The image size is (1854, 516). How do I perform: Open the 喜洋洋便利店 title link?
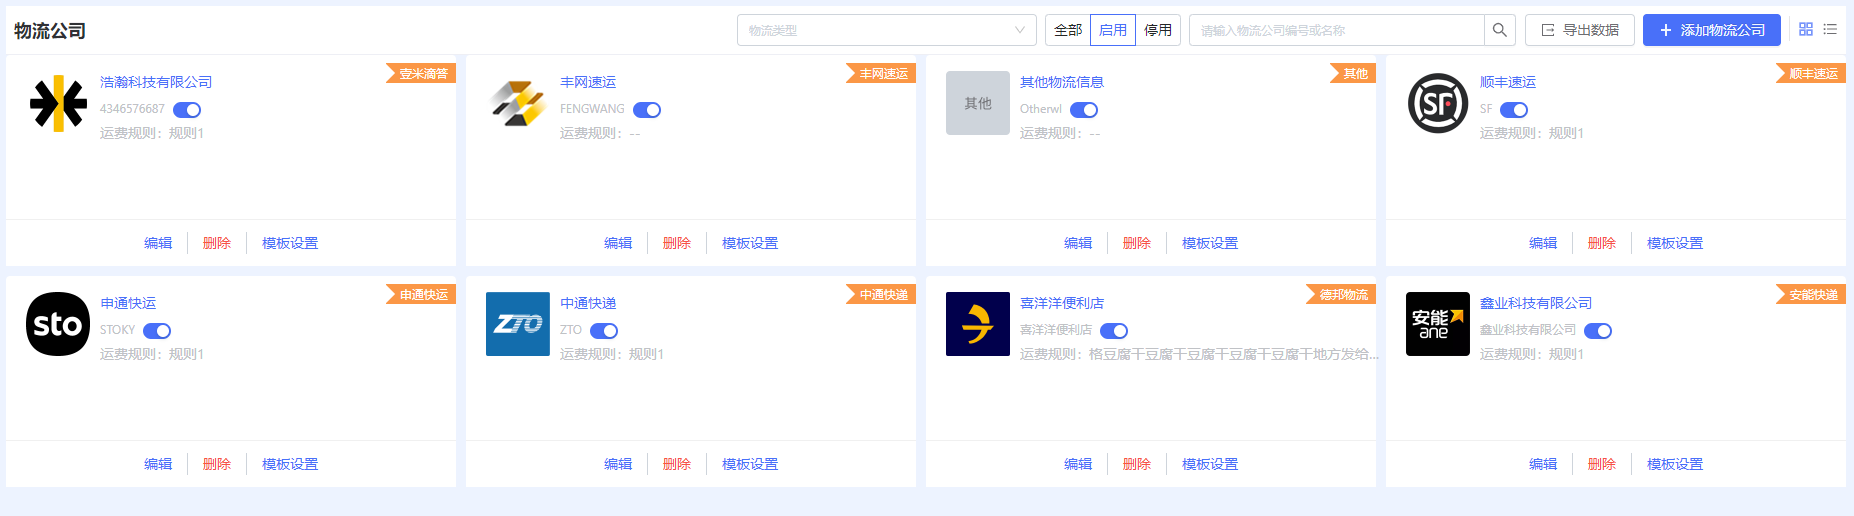pos(1062,303)
